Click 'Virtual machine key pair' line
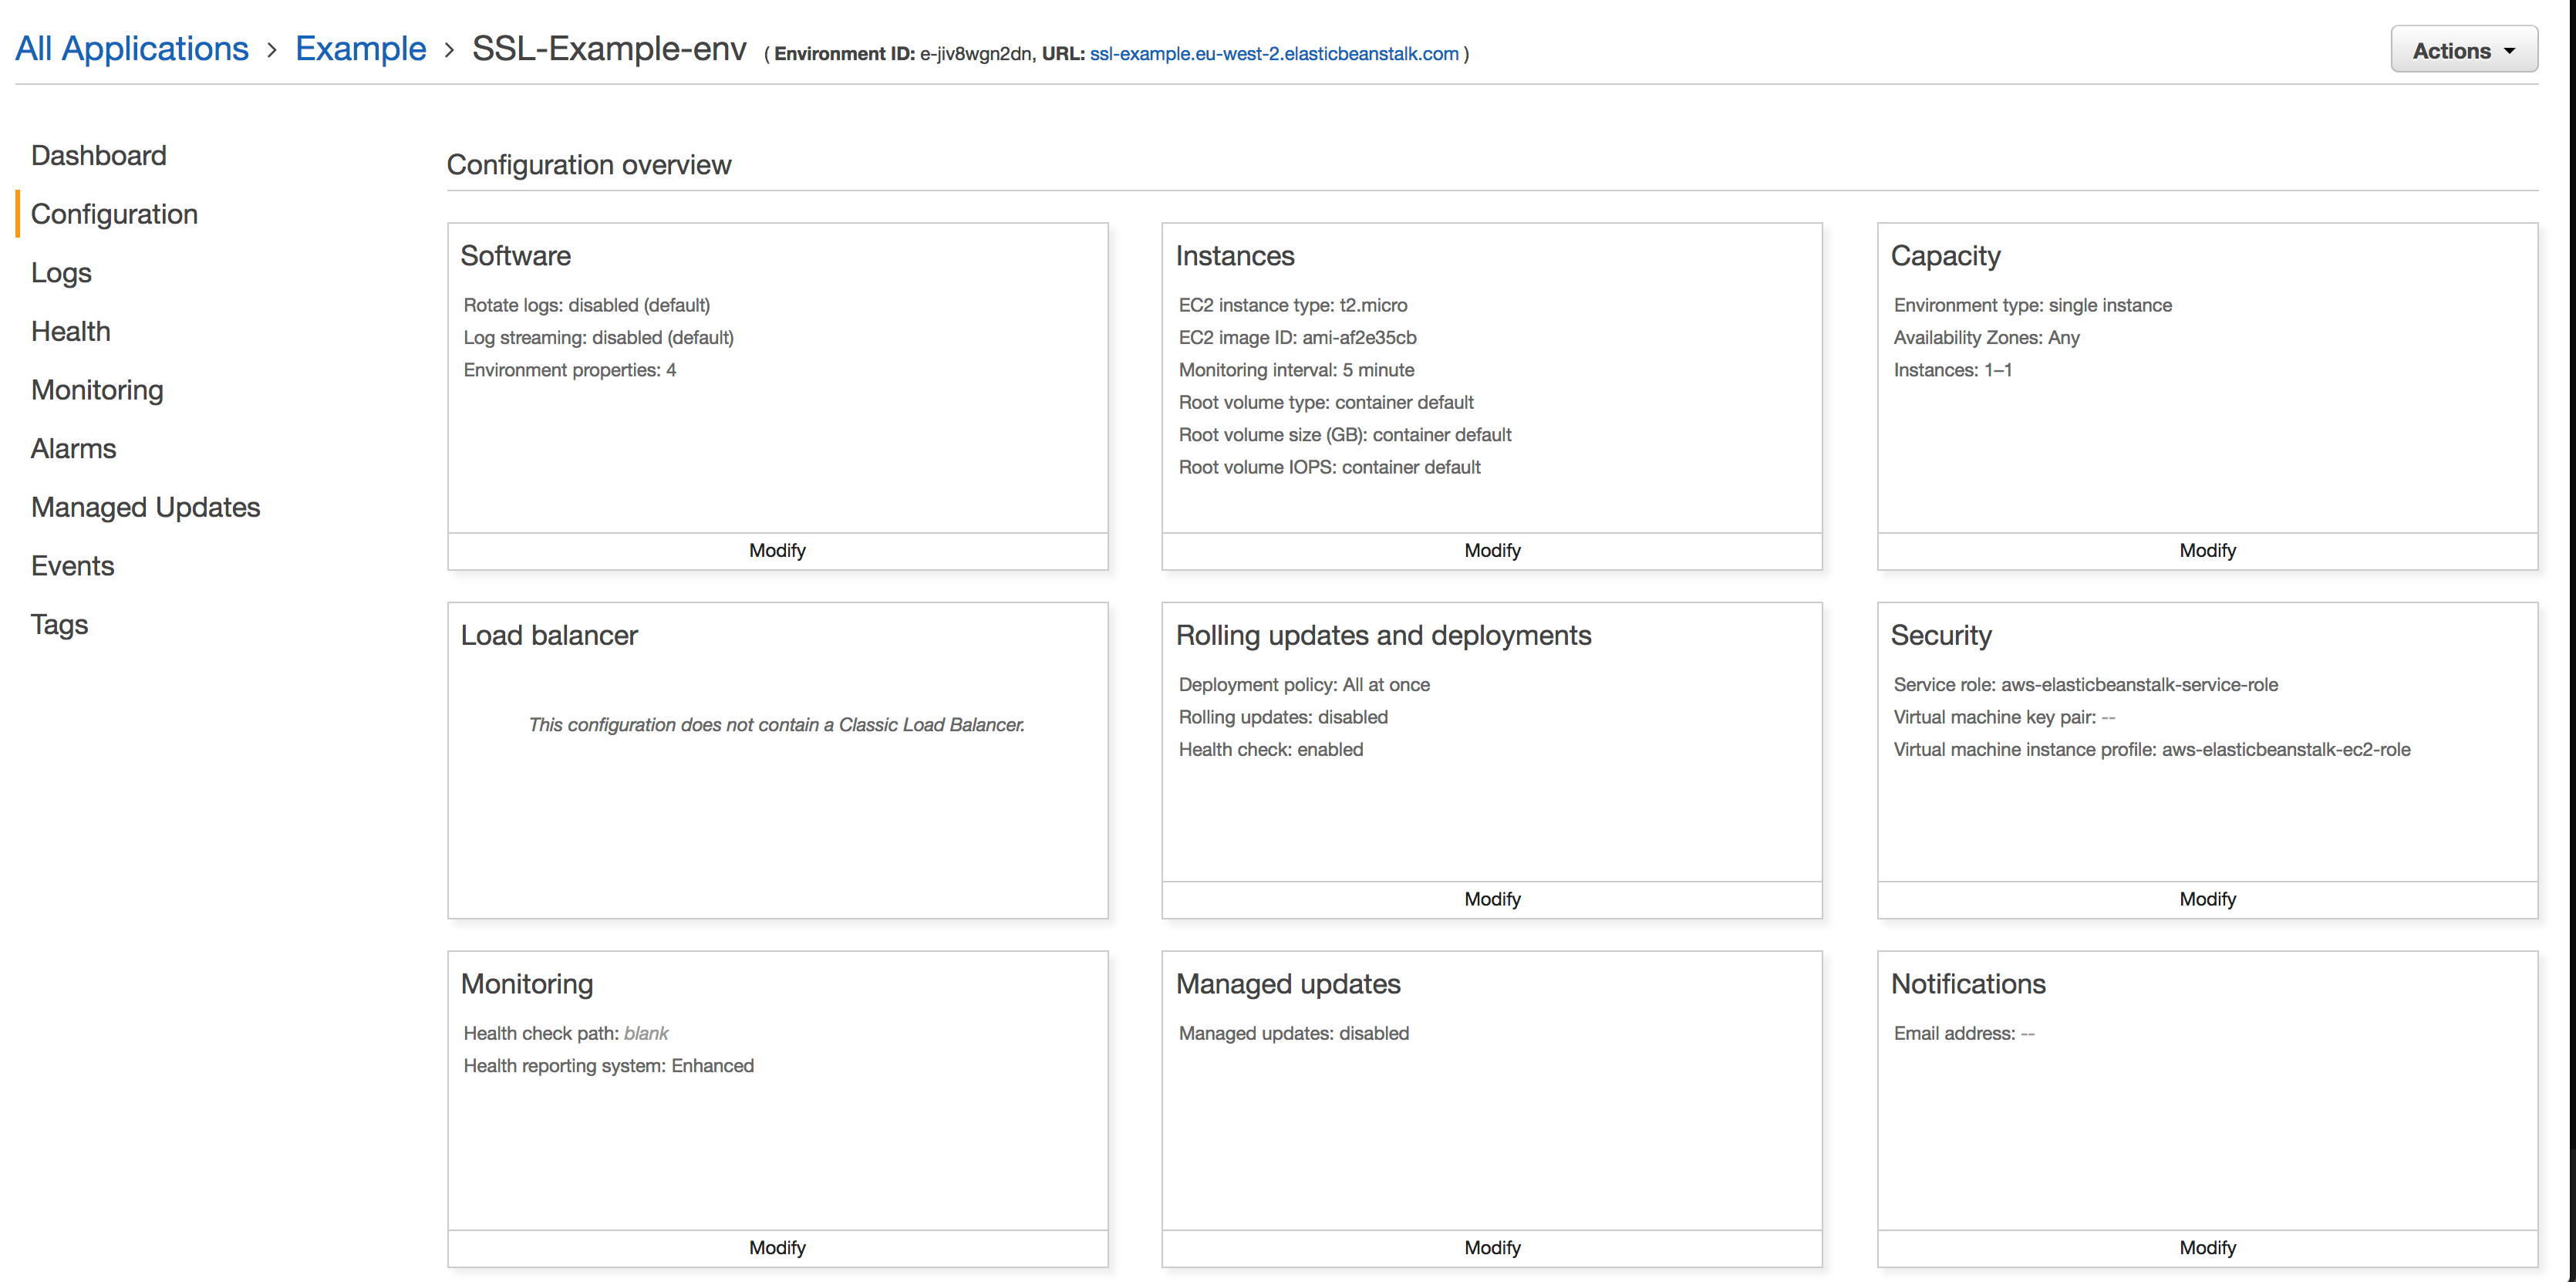The image size is (2576, 1282). (2004, 717)
